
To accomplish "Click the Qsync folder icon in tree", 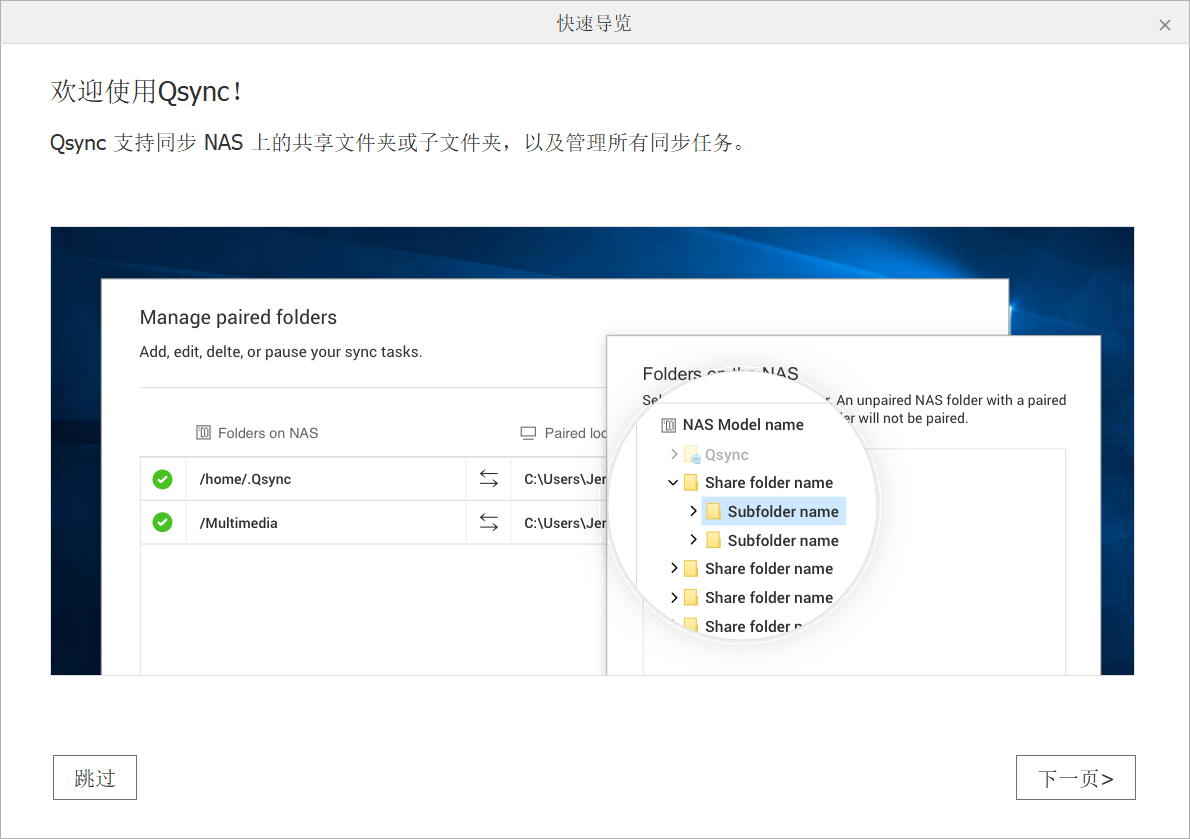I will pyautogui.click(x=692, y=454).
